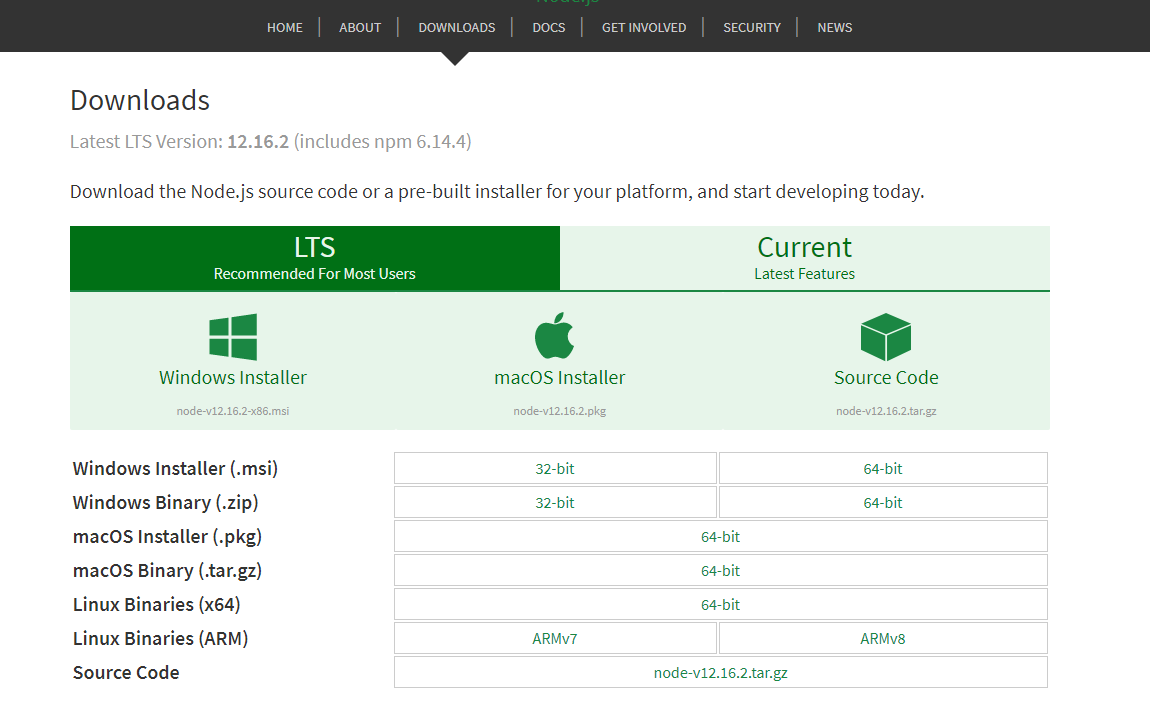Download Windows Binary (.zip) 32-bit
1150x707 pixels.
[x=555, y=502]
